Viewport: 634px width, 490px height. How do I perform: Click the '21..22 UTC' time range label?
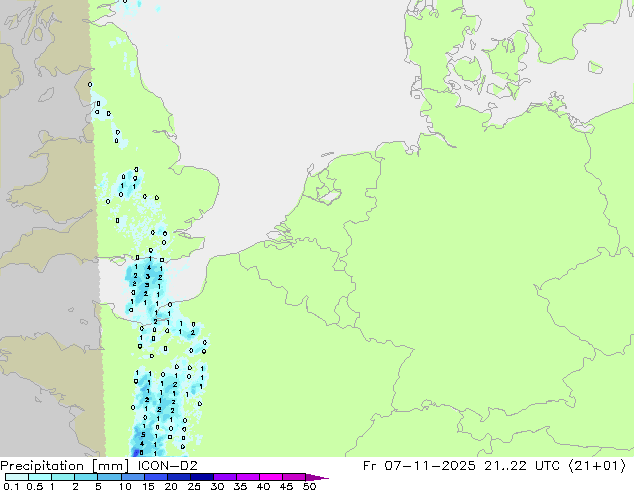click(522, 466)
